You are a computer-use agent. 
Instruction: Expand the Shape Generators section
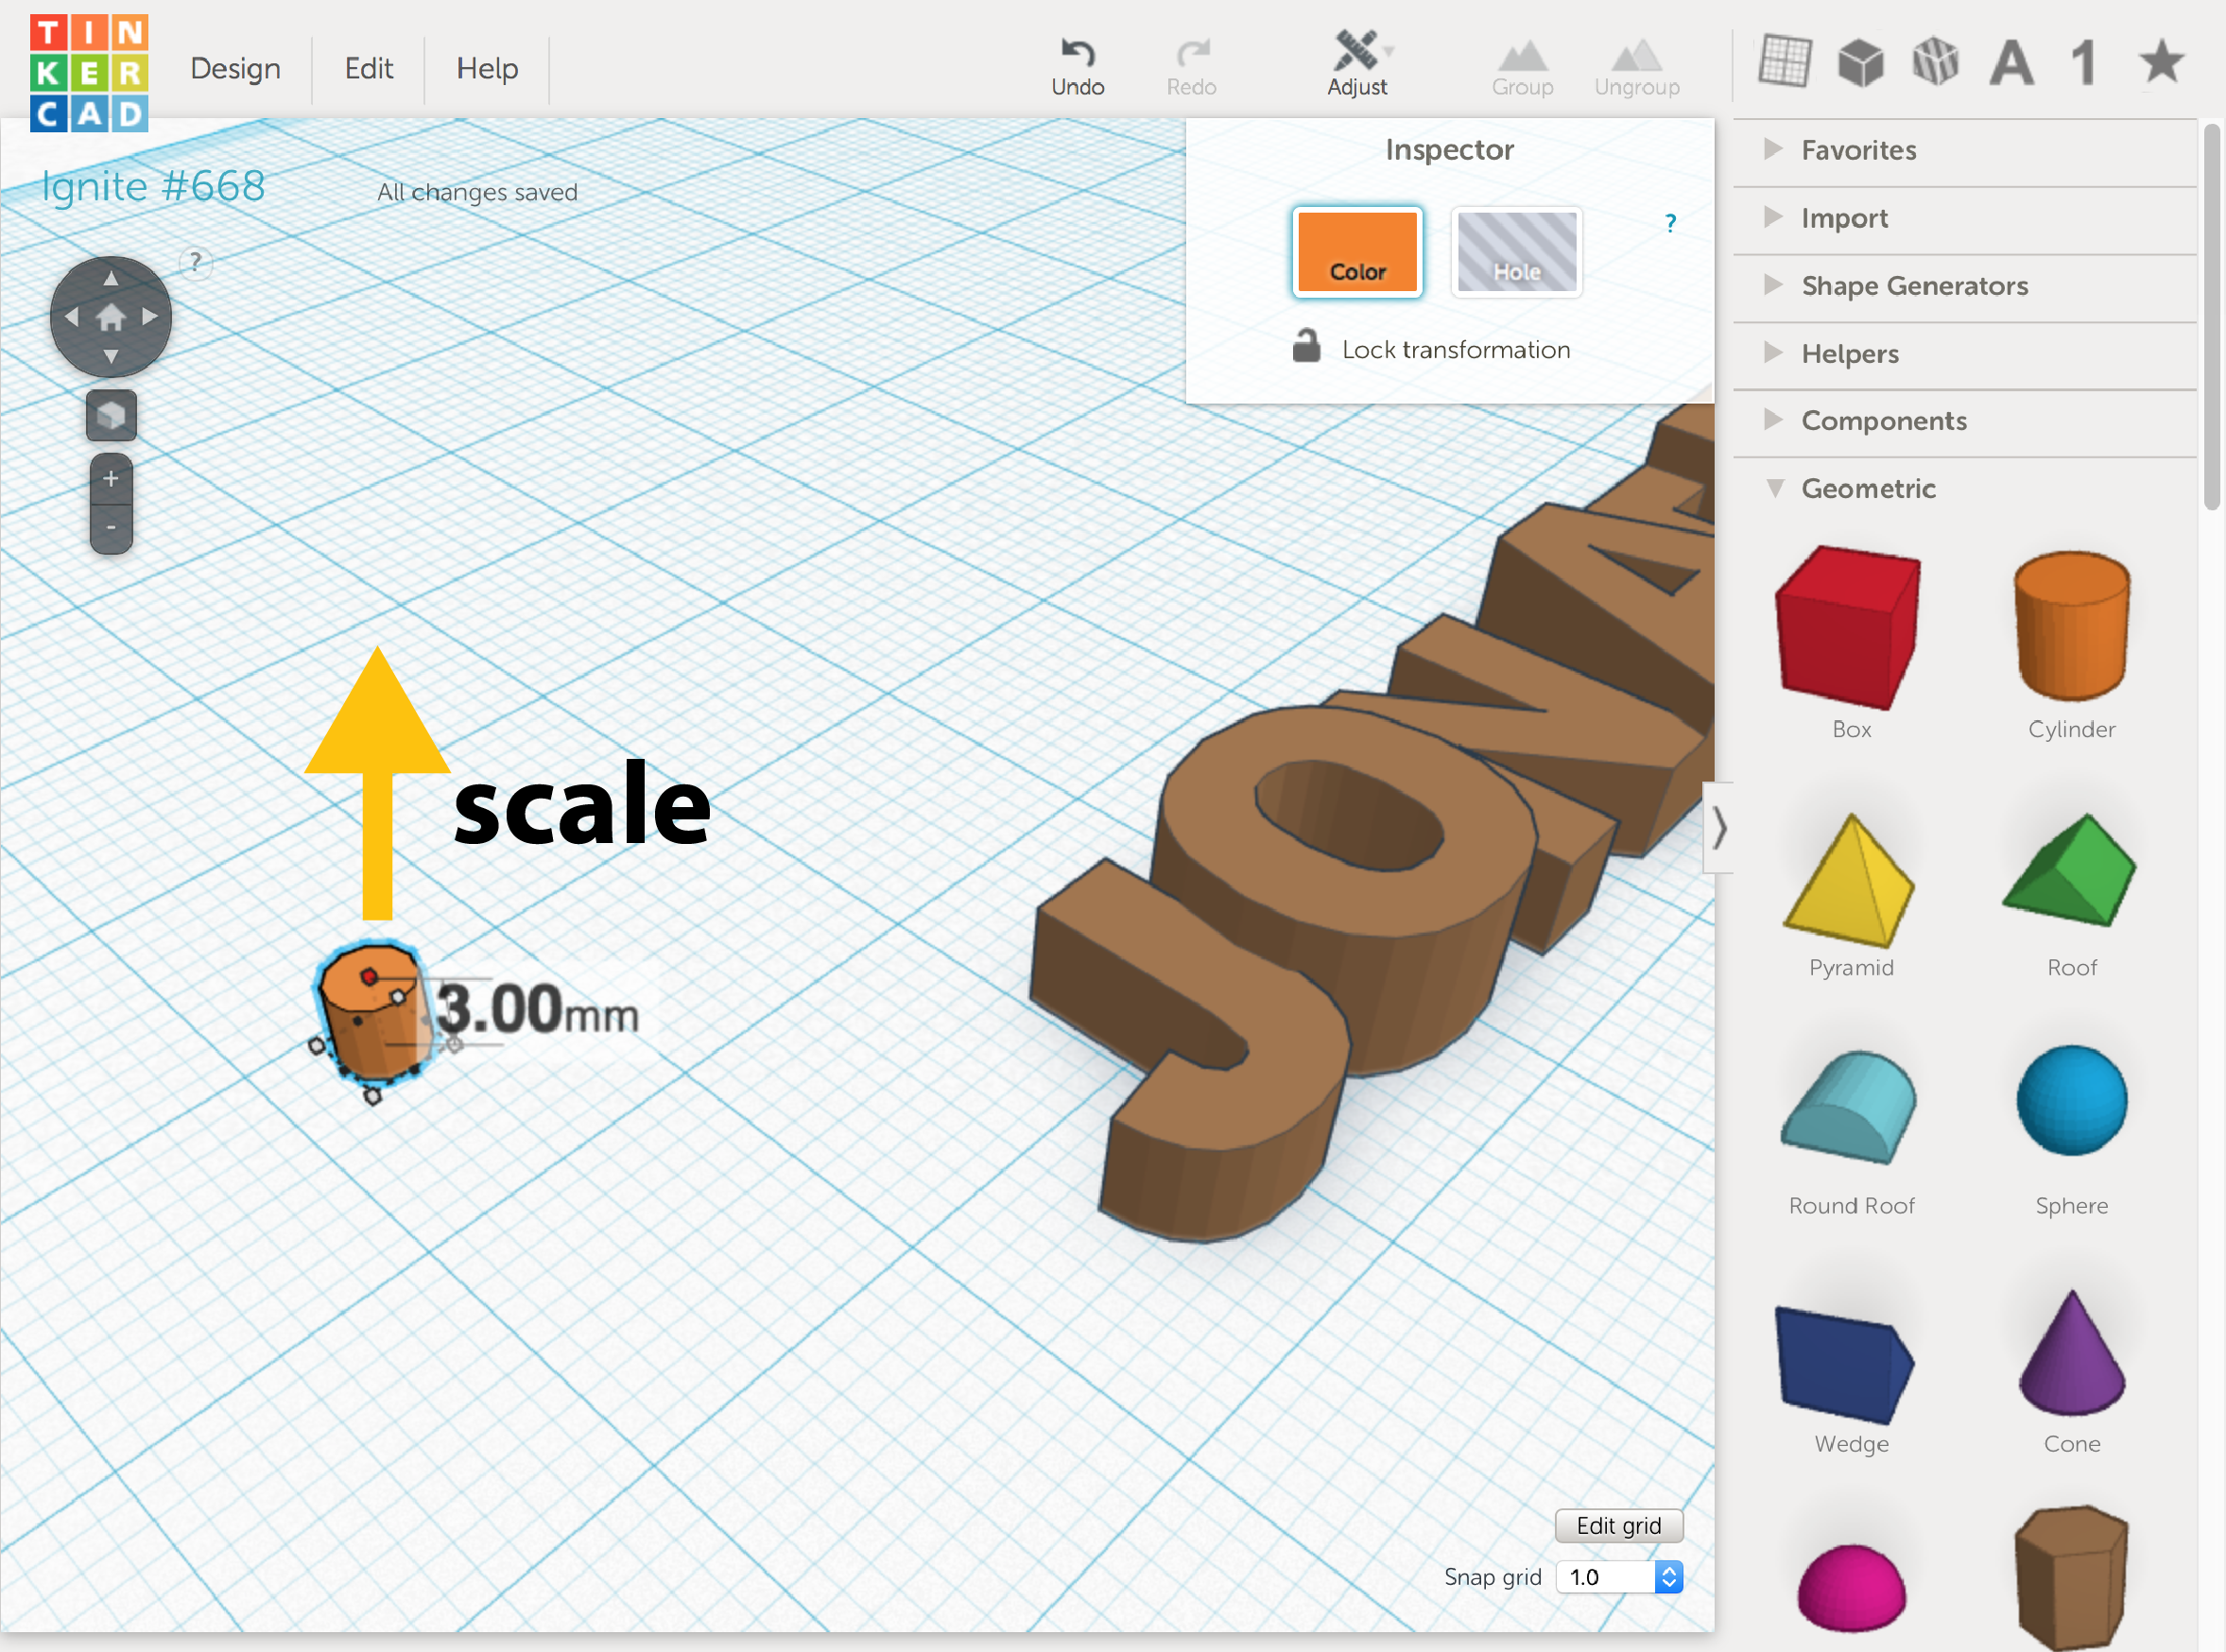pyautogui.click(x=1913, y=286)
